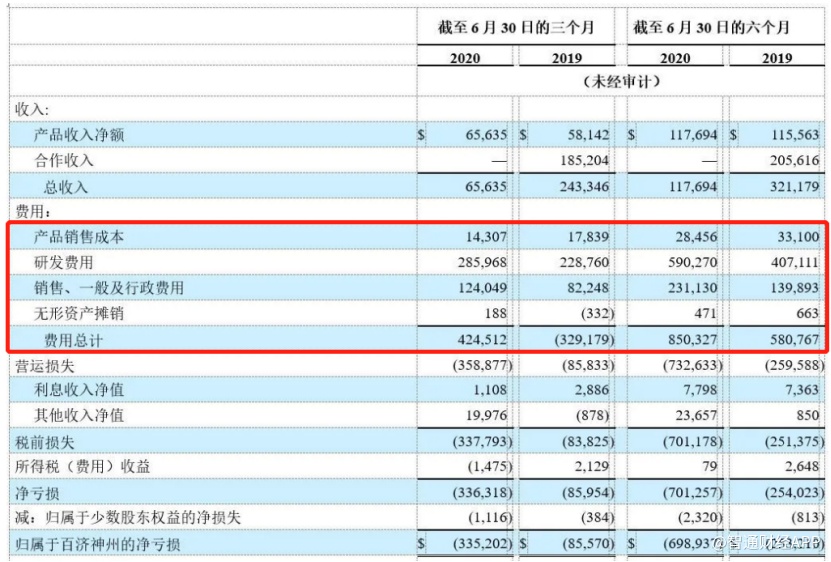Select the 销售、一般及行政费用 row label

pos(108,288)
